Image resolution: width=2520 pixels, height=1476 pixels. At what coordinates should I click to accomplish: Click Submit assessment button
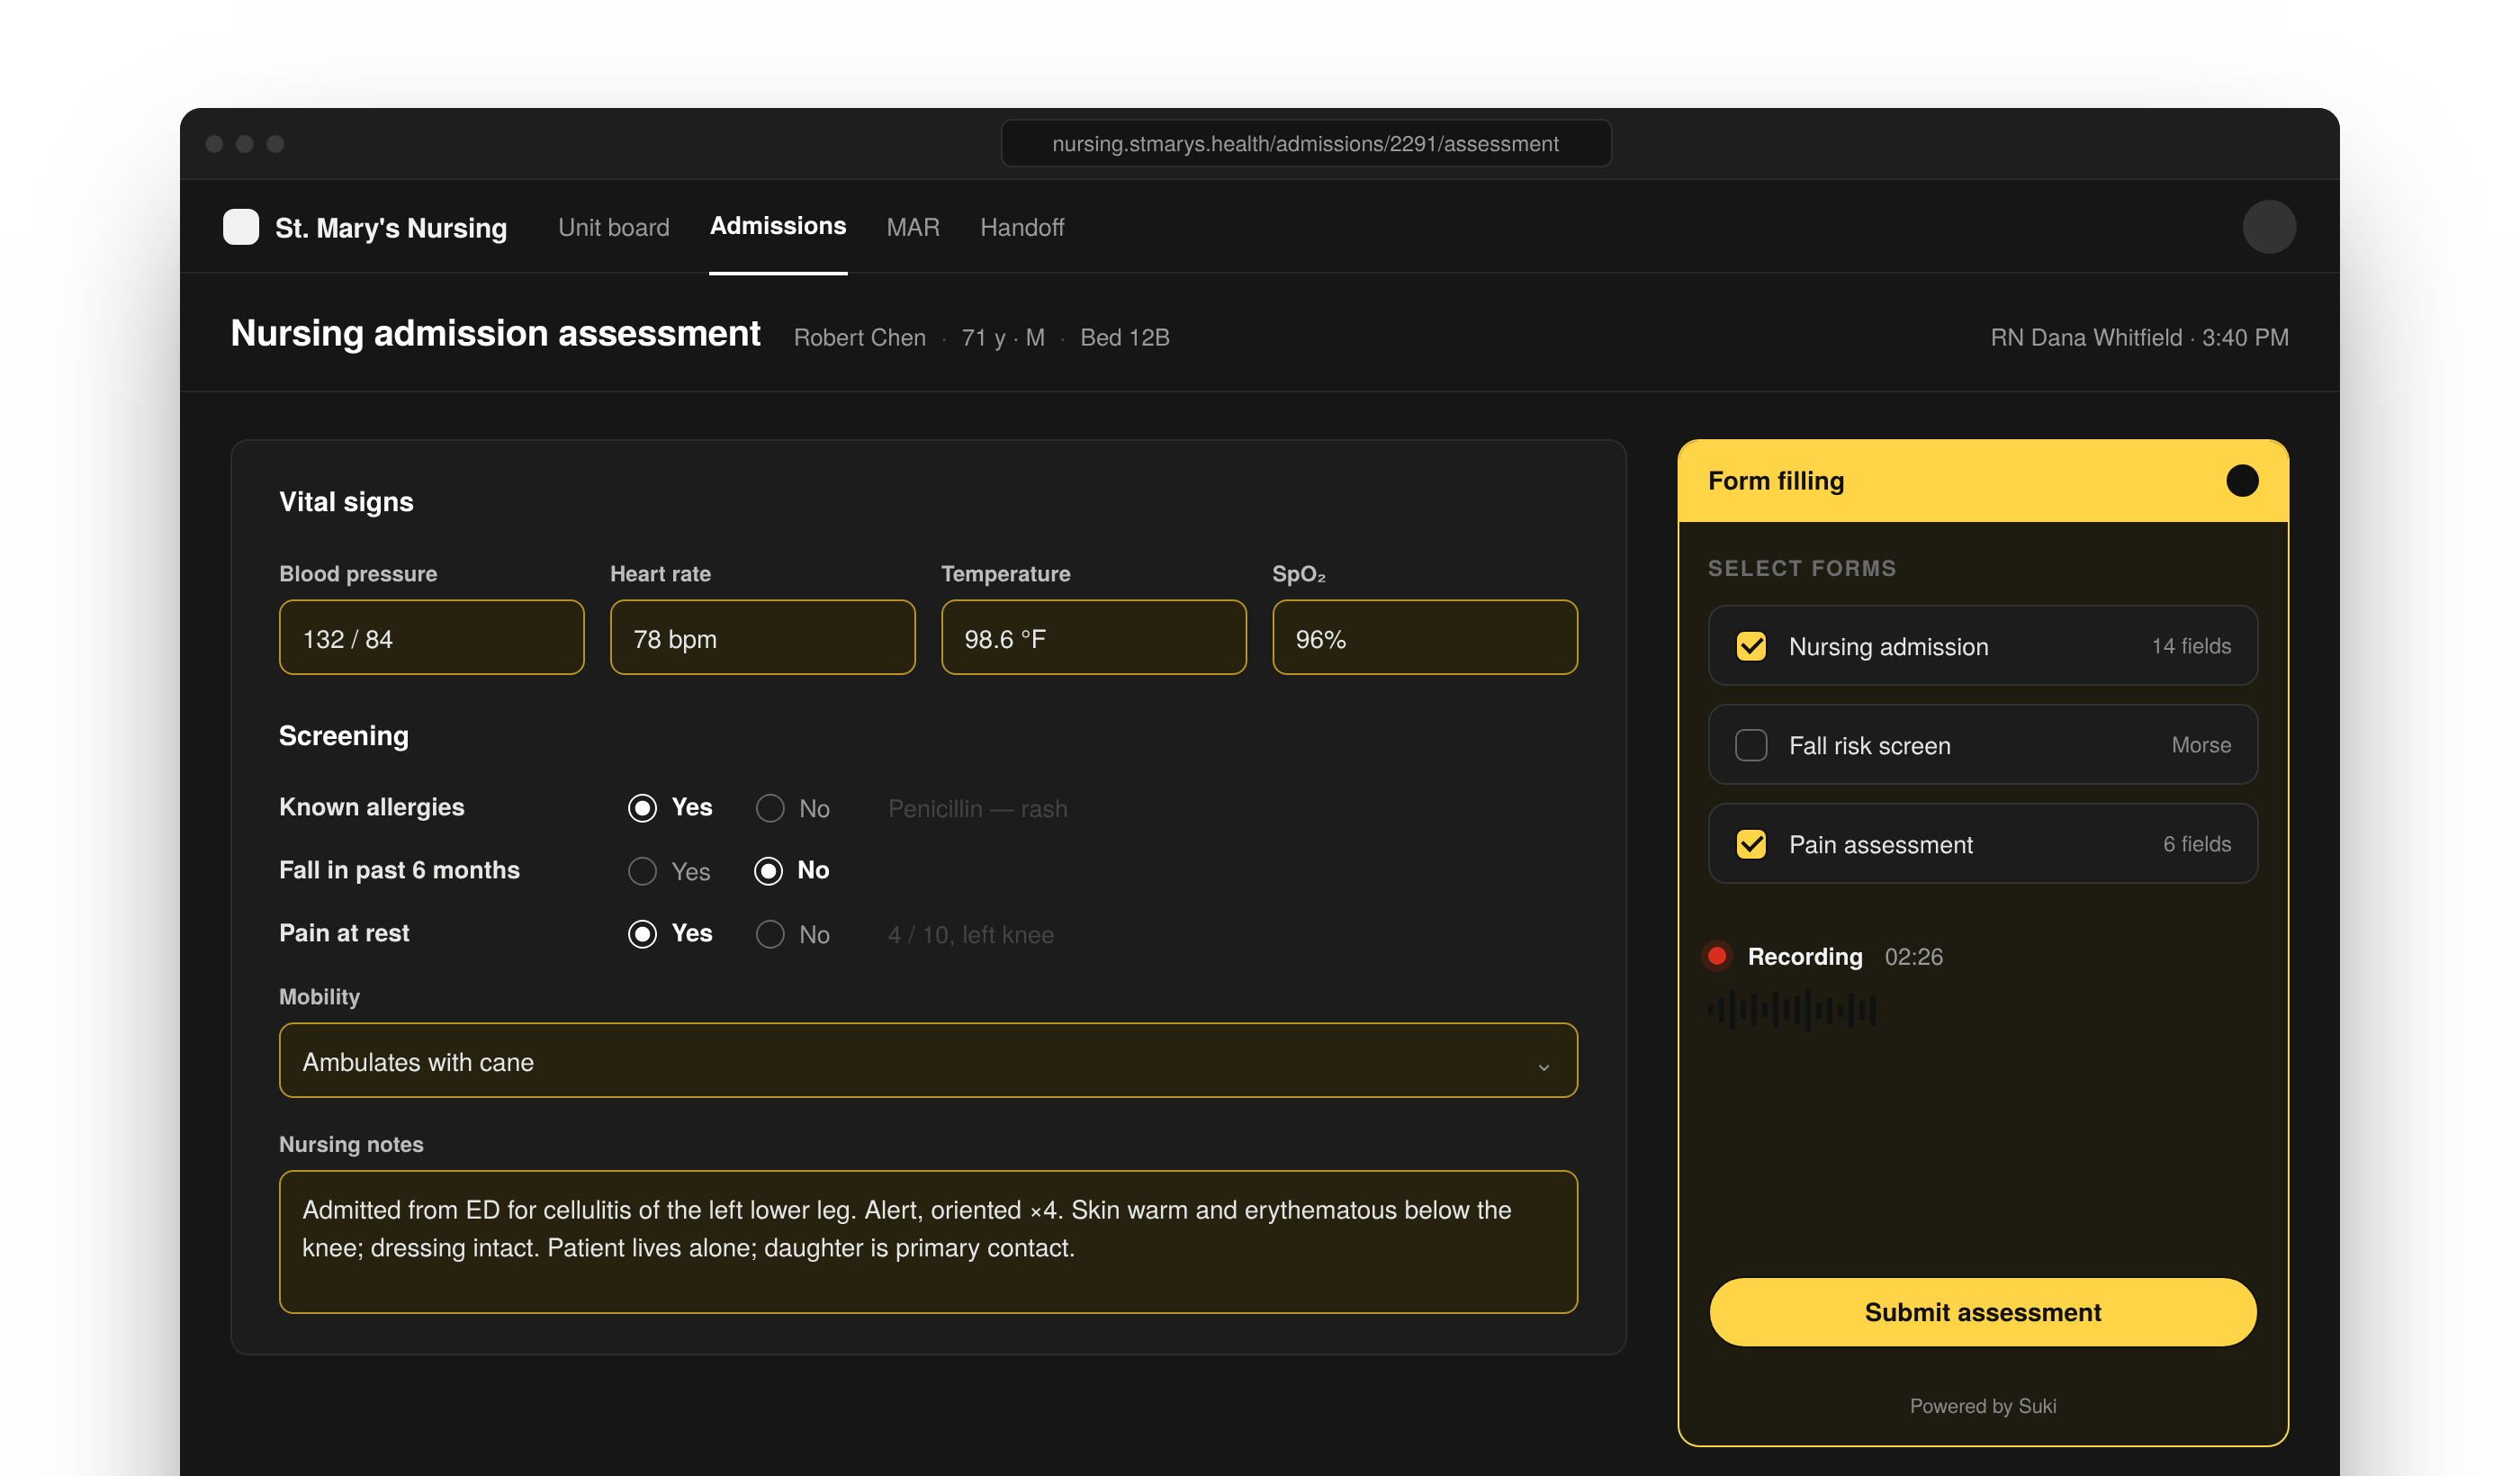point(1983,1312)
